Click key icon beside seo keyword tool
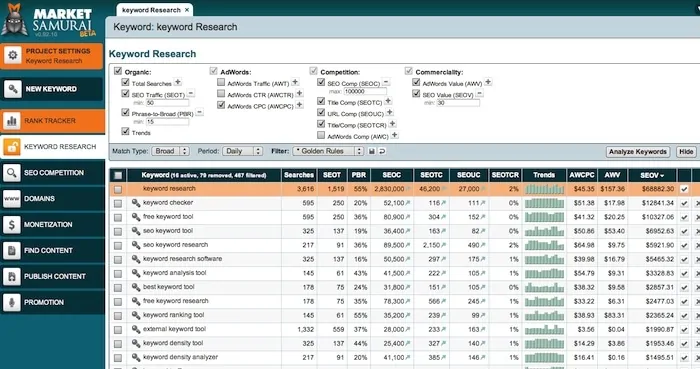 click(136, 231)
